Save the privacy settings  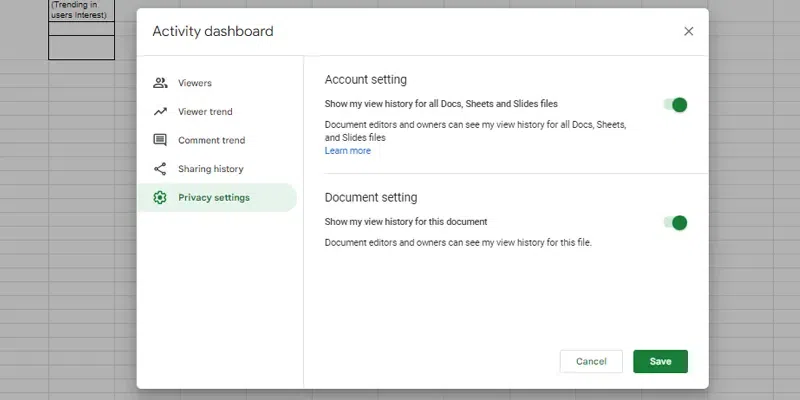pyautogui.click(x=660, y=361)
